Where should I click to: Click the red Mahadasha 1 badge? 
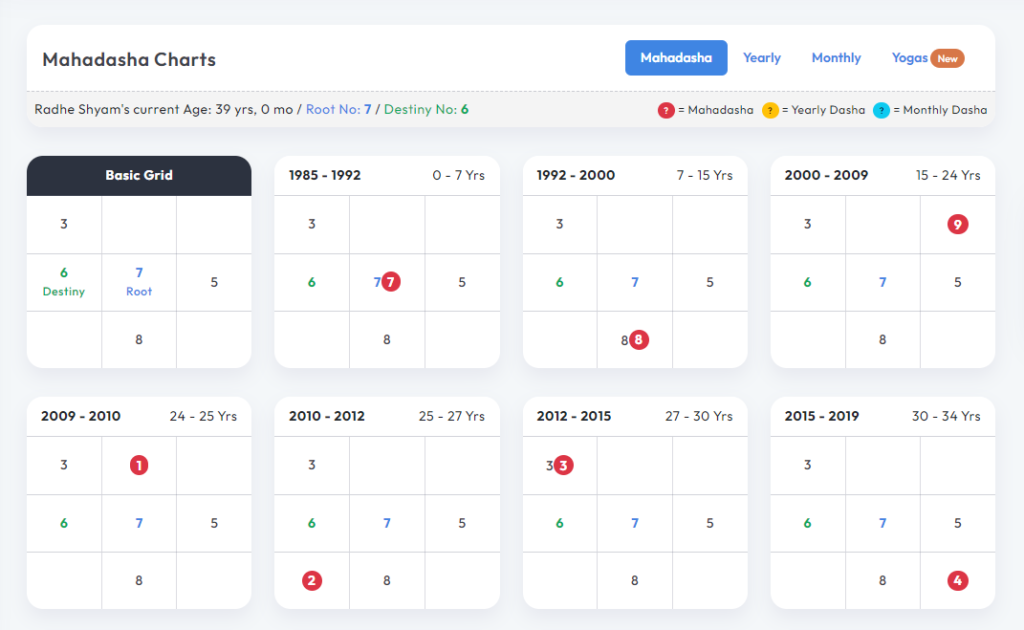pos(139,465)
